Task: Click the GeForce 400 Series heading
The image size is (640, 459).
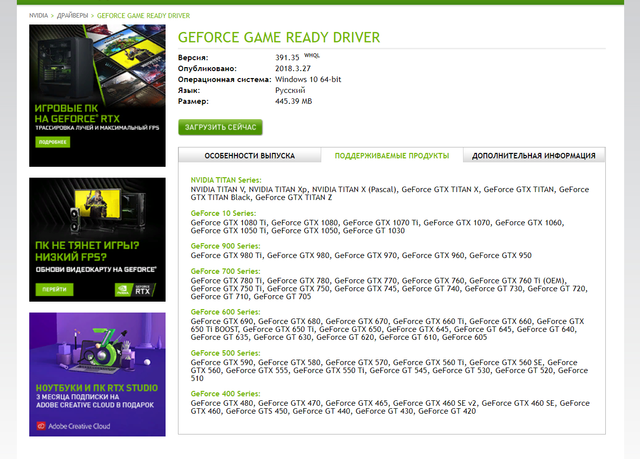Action: tap(225, 394)
